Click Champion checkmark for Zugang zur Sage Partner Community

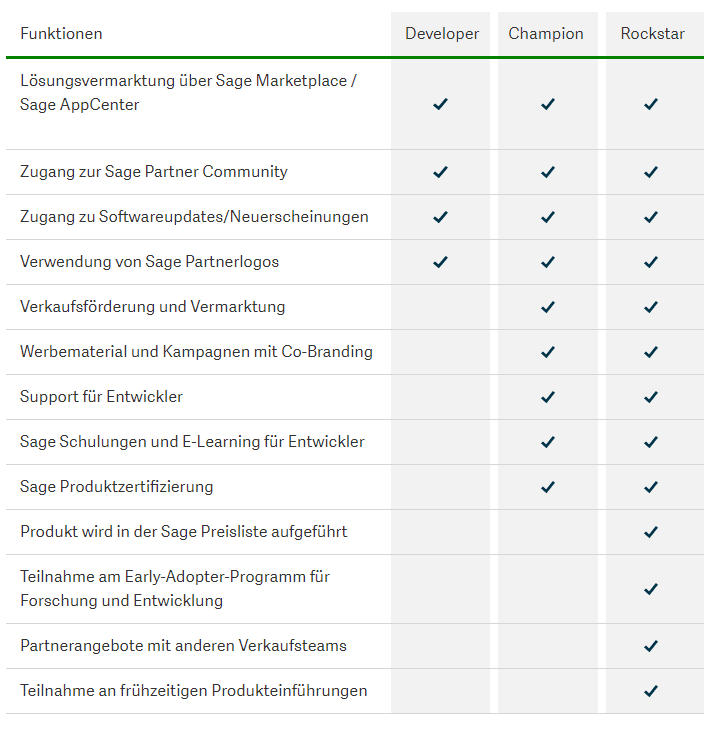(x=548, y=172)
